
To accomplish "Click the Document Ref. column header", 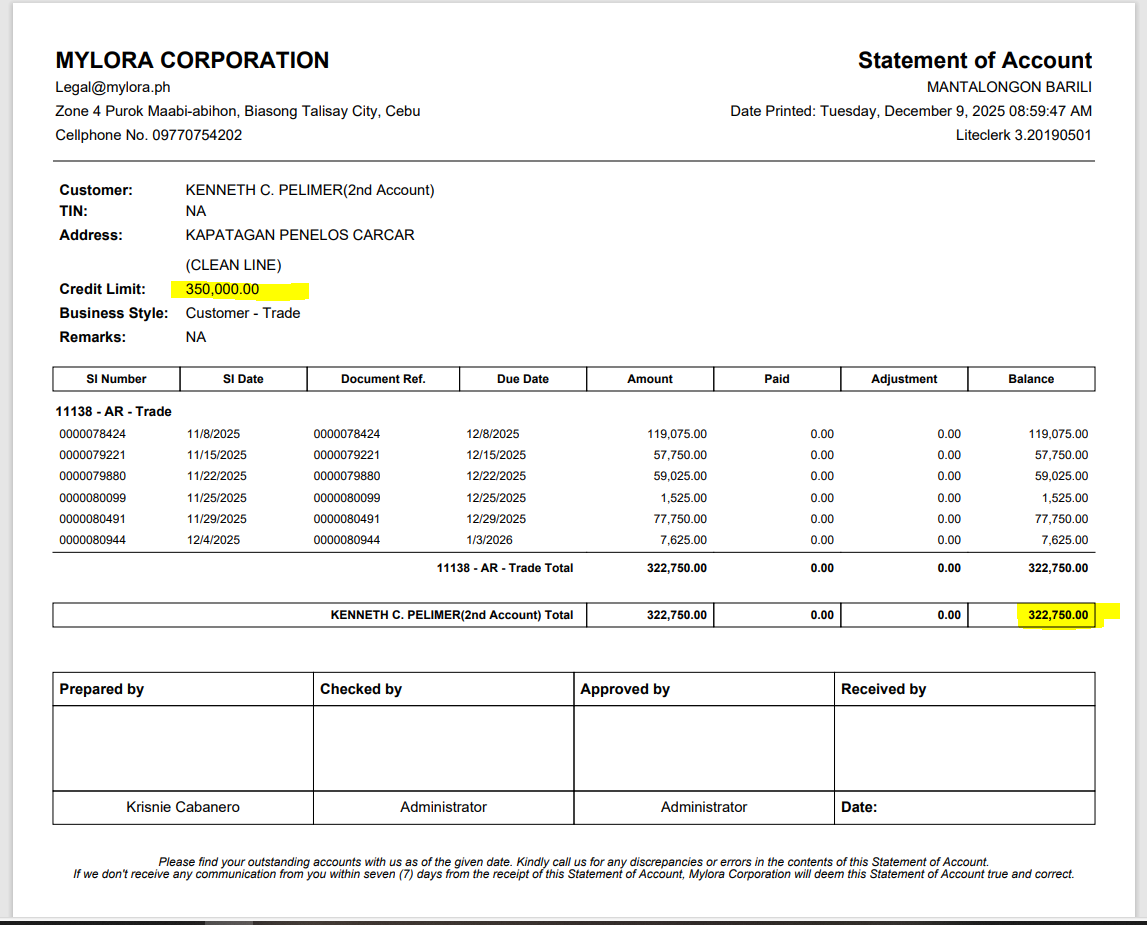I will [x=383, y=379].
